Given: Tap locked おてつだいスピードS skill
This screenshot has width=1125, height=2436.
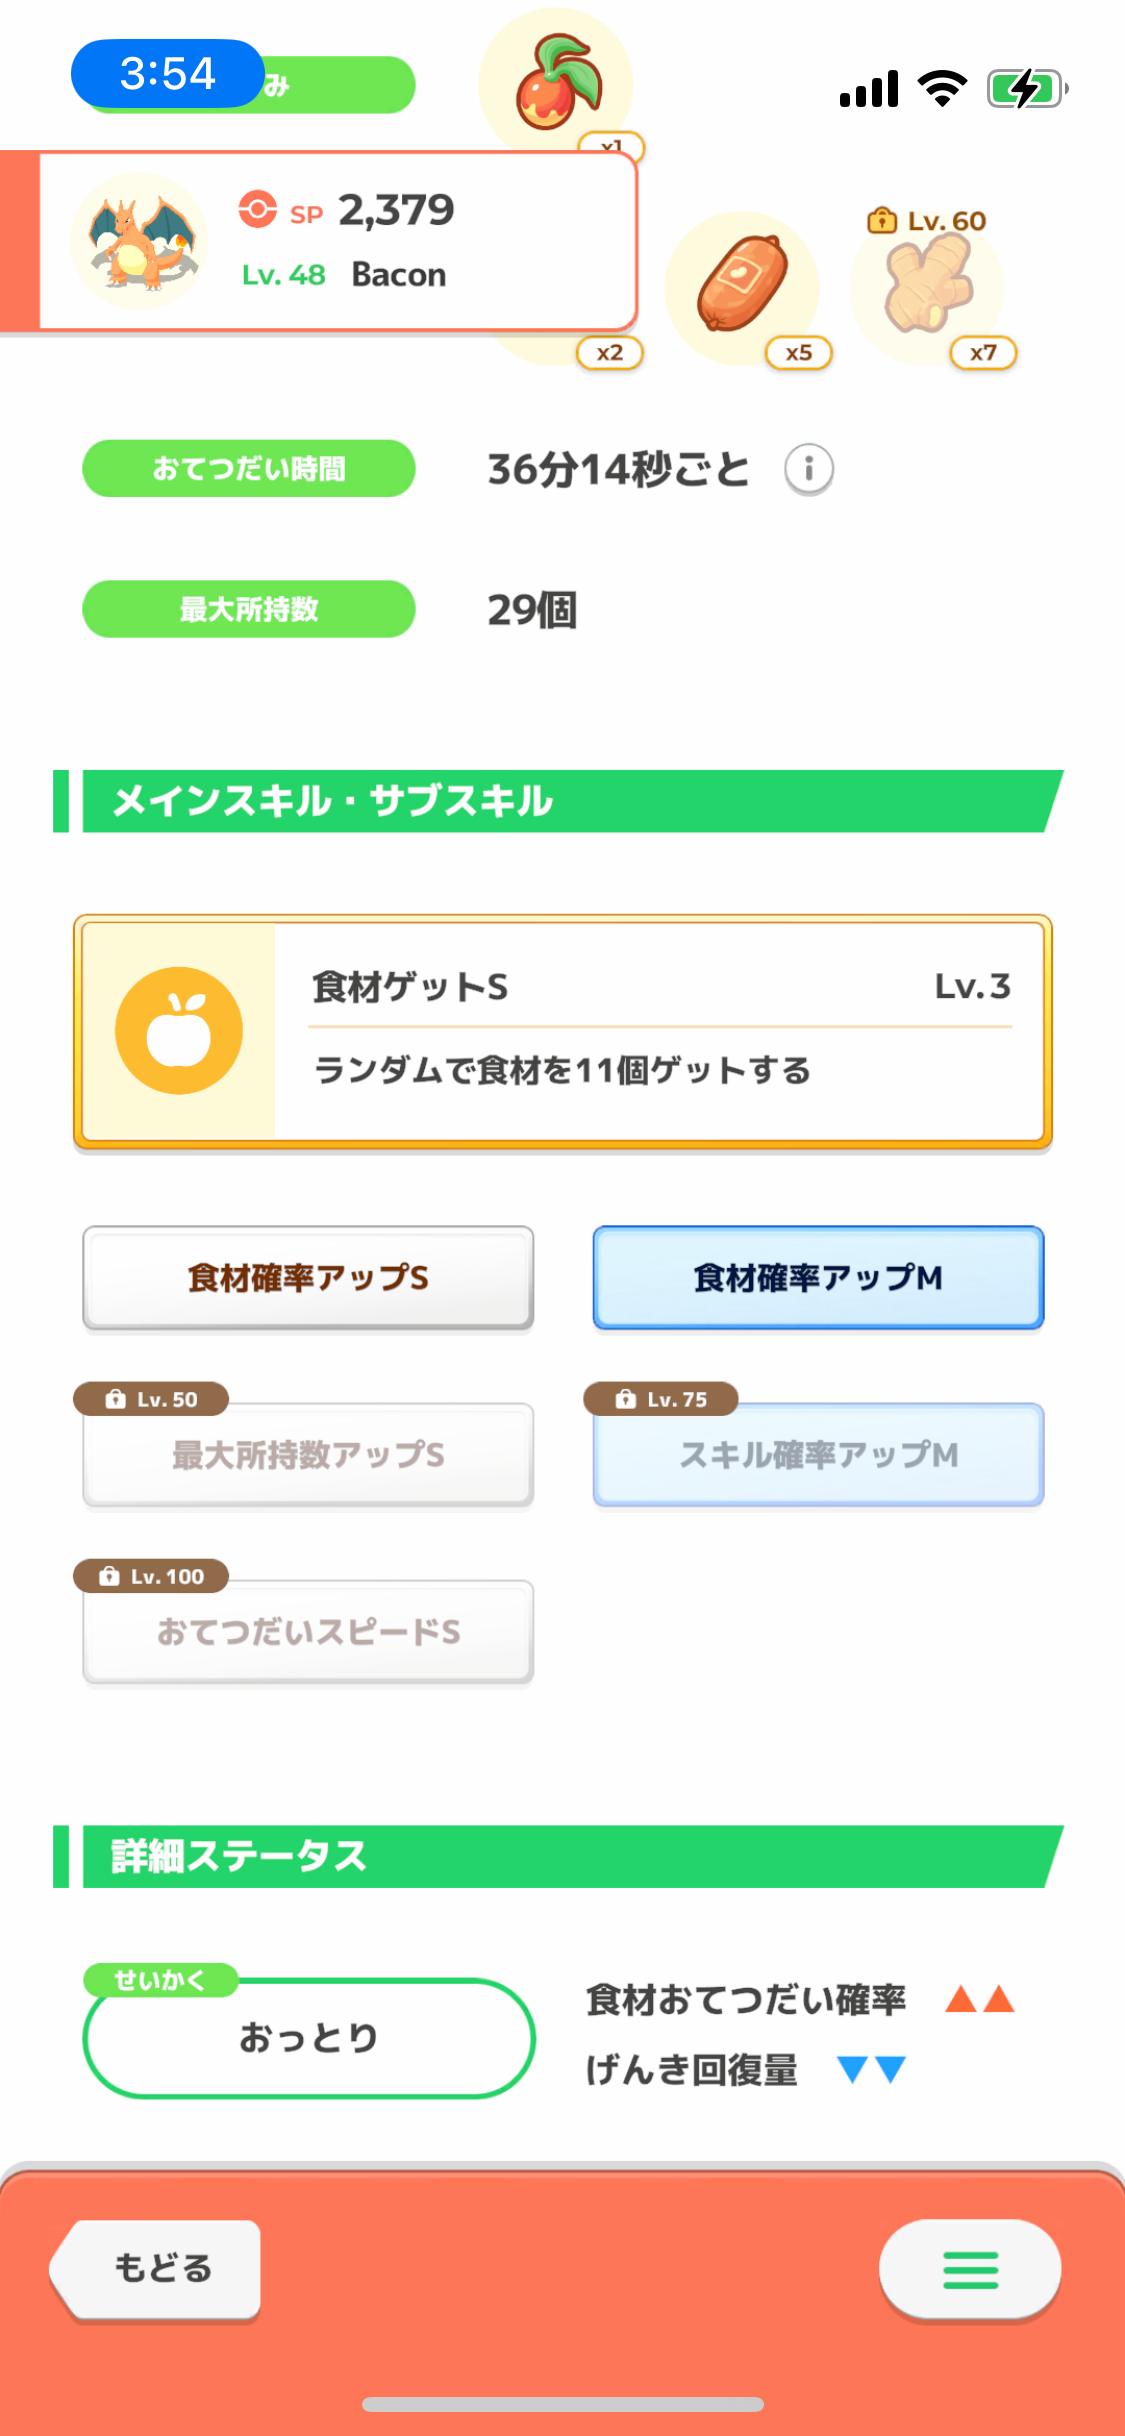Looking at the screenshot, I should pyautogui.click(x=308, y=1632).
